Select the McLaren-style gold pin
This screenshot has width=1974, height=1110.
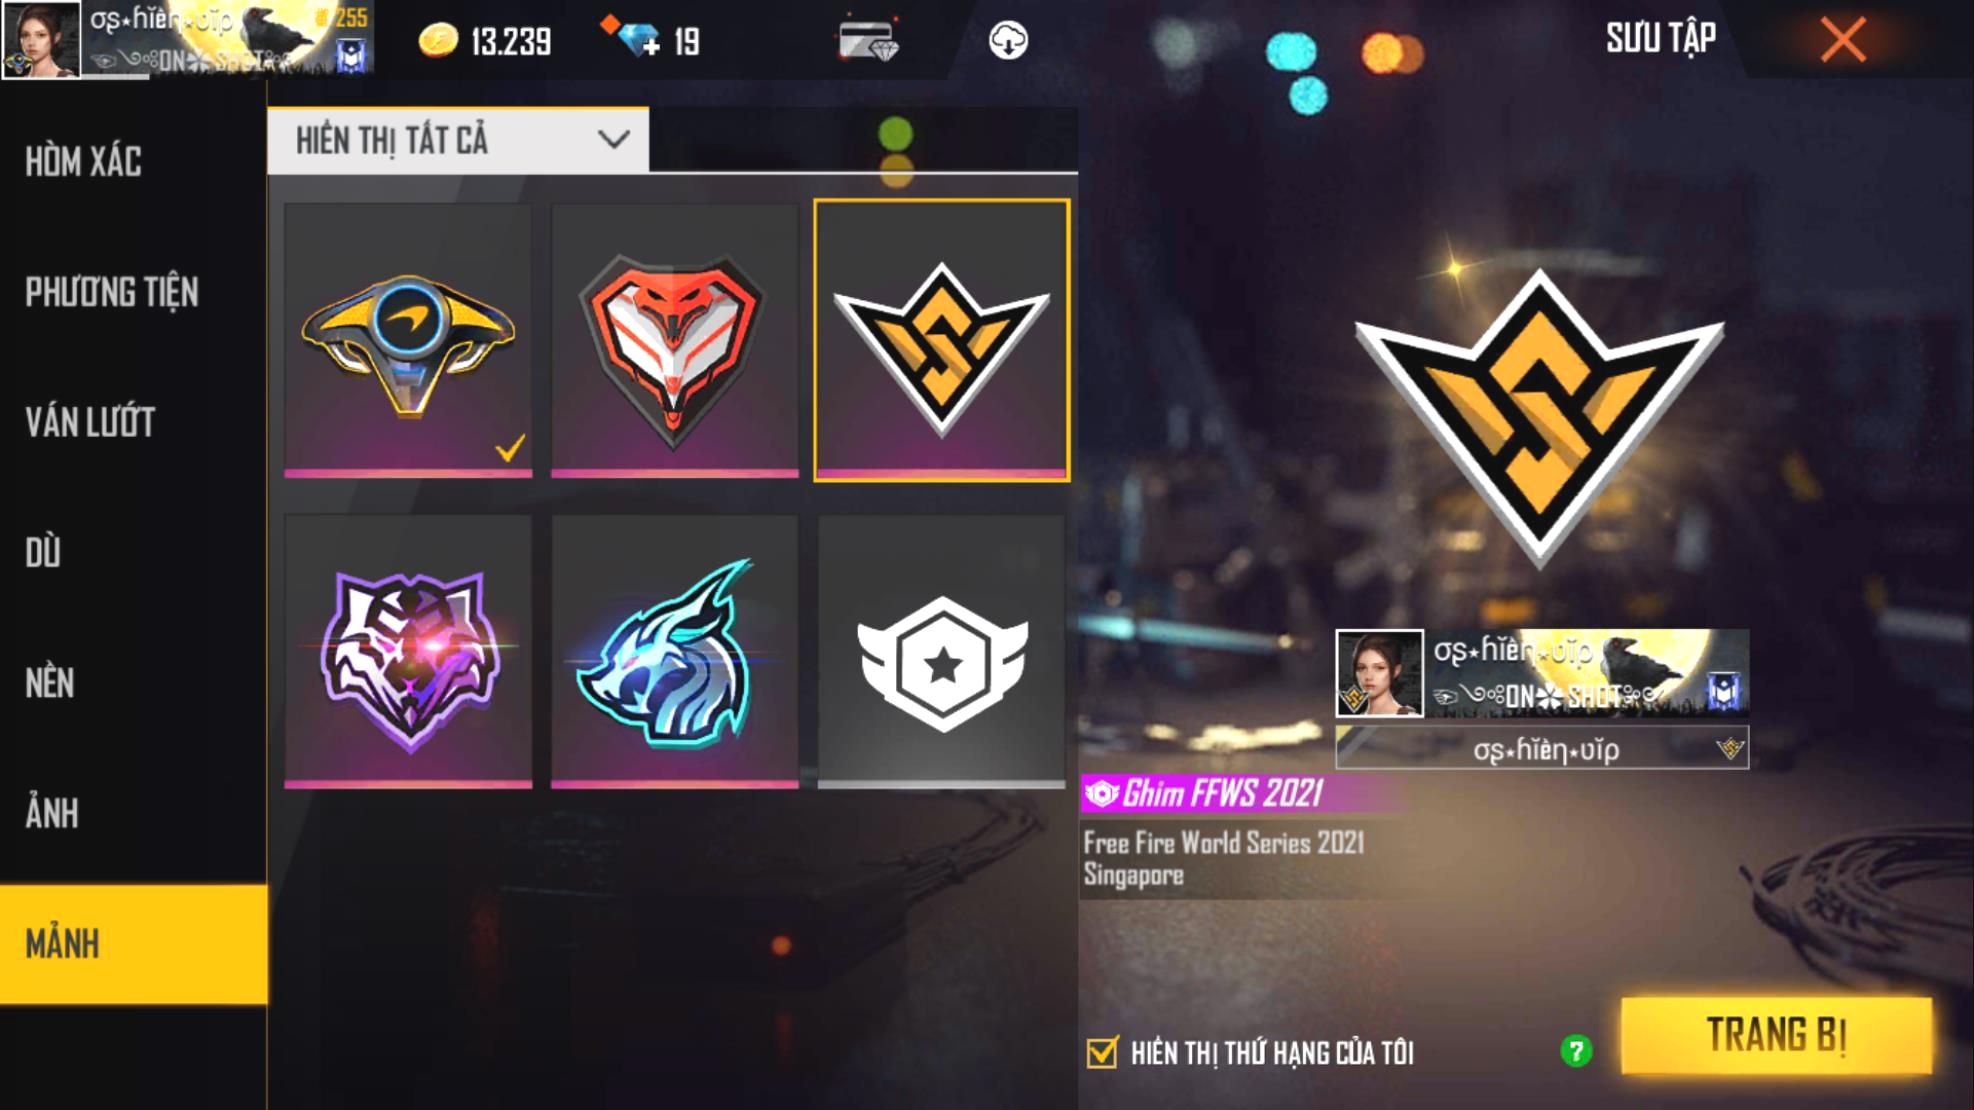click(x=408, y=340)
